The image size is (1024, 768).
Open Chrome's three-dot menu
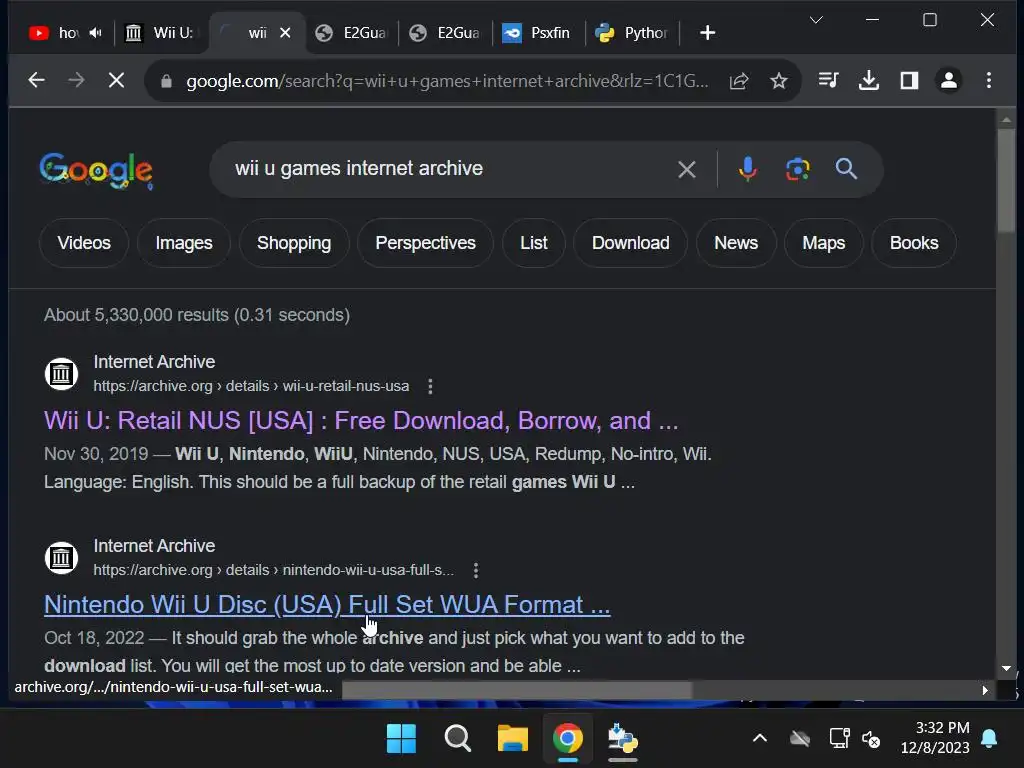[x=989, y=80]
